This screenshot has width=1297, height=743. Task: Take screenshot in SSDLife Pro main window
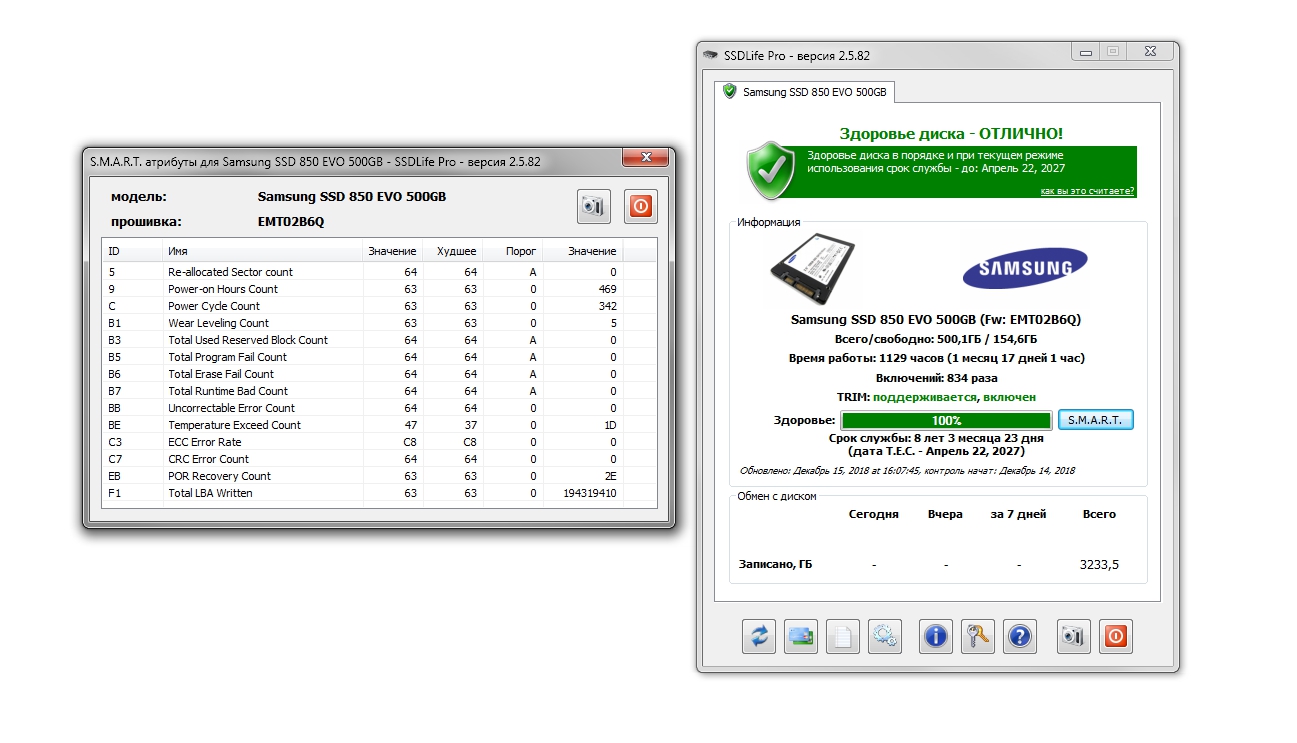point(1074,636)
